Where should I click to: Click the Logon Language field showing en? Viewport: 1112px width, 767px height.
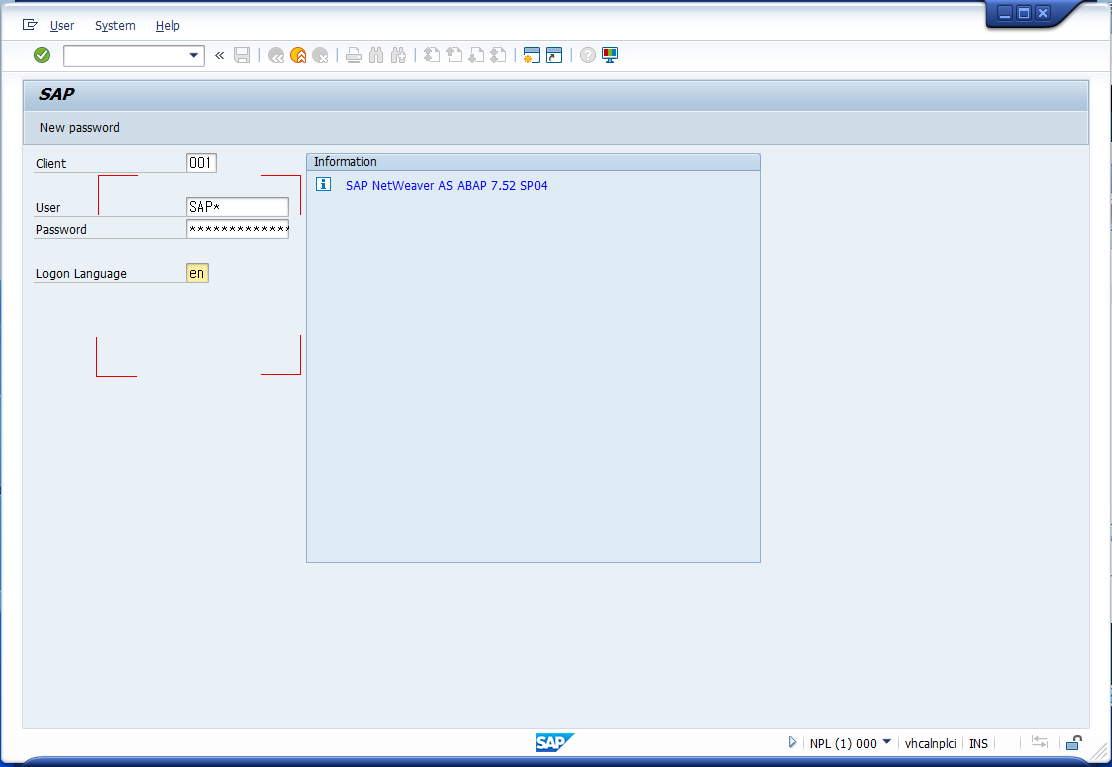(x=197, y=273)
